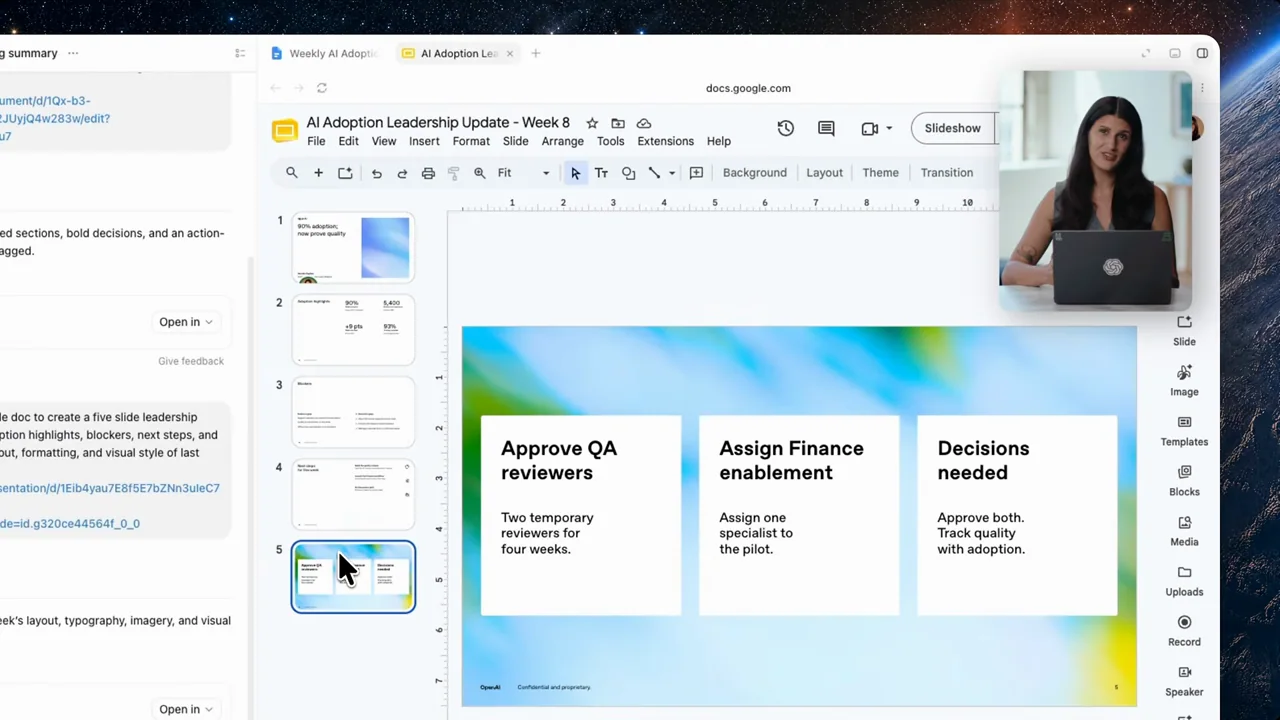
Task: Reload the page in browser pane
Action: (322, 88)
